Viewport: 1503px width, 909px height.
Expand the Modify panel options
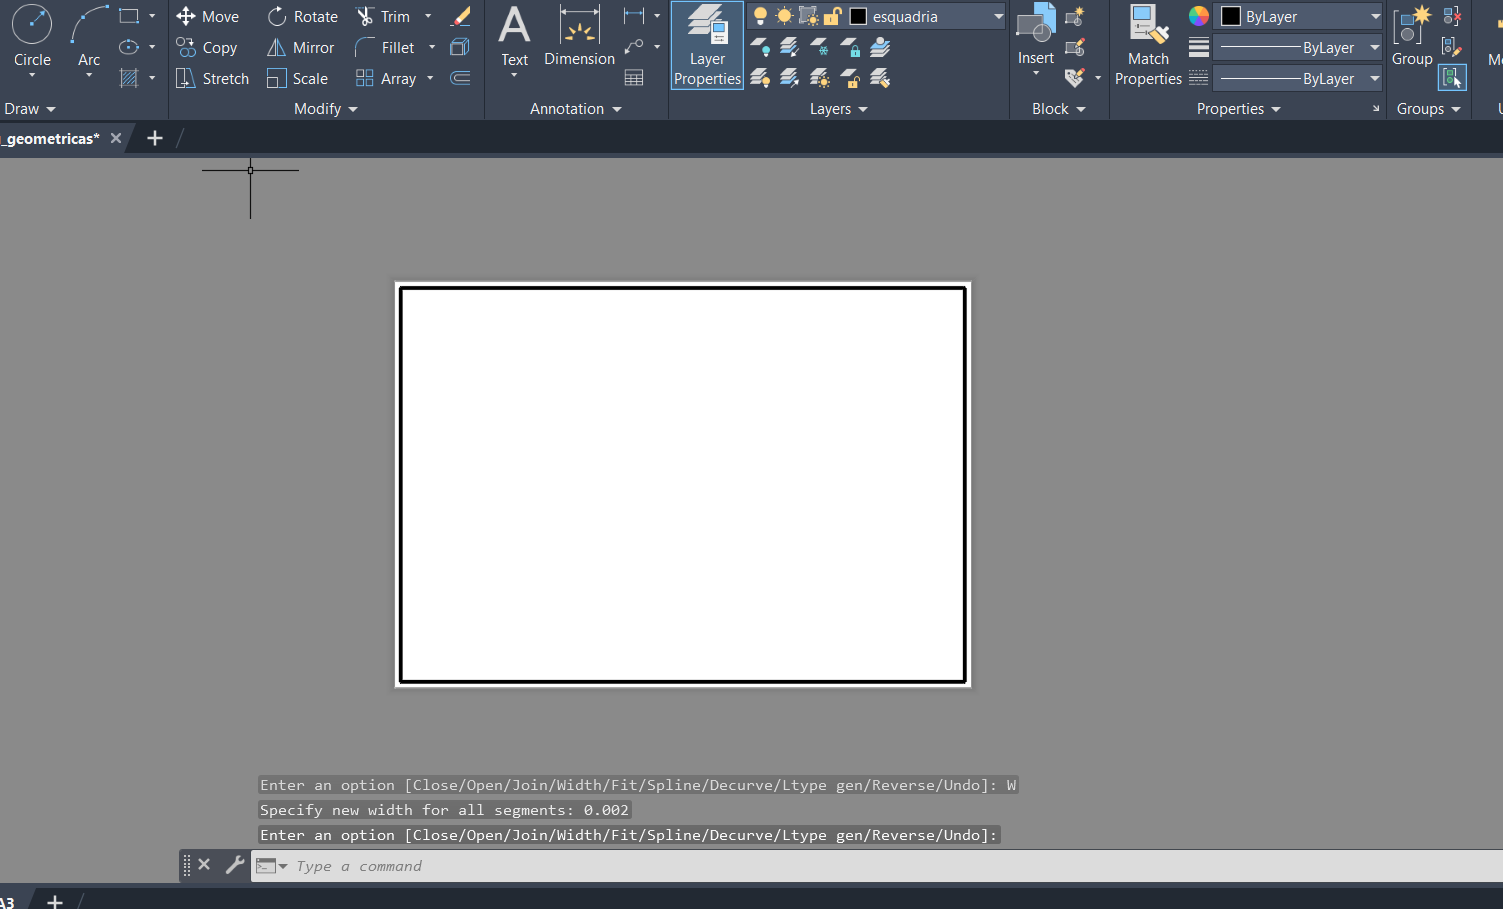[326, 109]
